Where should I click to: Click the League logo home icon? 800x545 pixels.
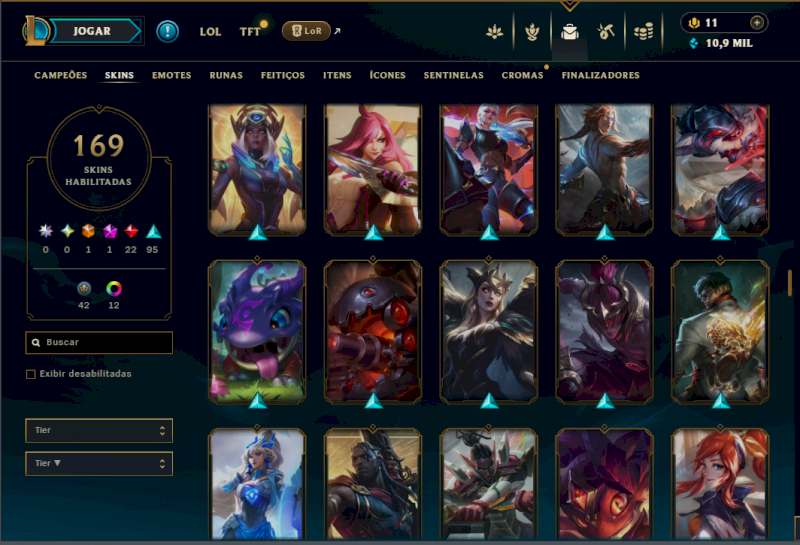pos(35,31)
